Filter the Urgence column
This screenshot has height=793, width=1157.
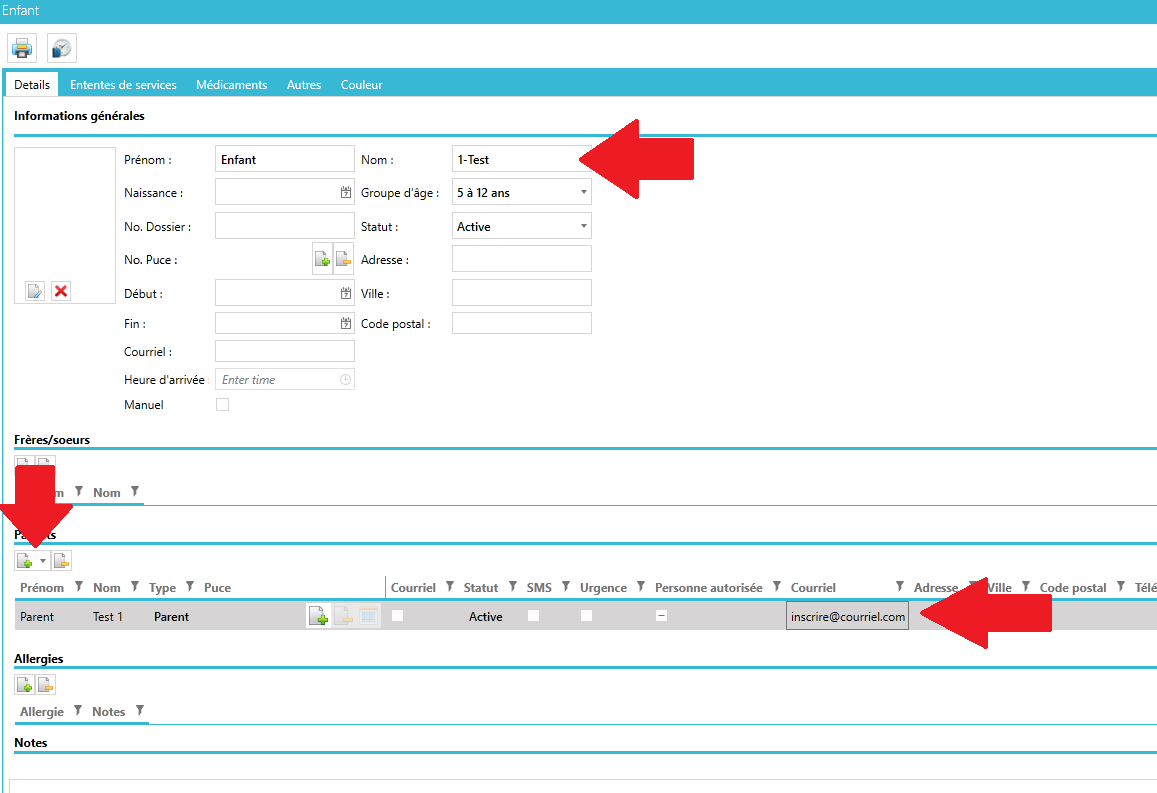pos(640,586)
